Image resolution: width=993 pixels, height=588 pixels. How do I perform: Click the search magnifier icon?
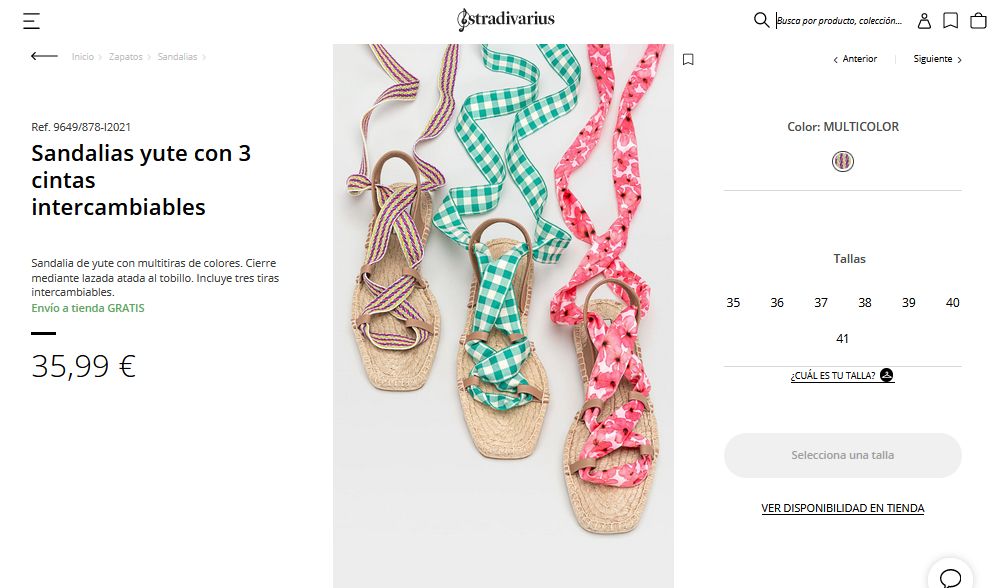(761, 20)
